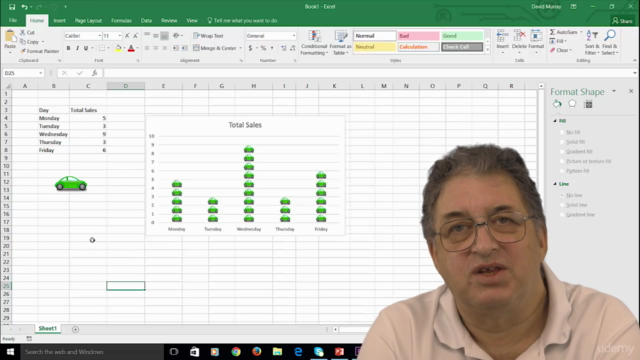Click the Format cells icon

pyautogui.click(x=536, y=36)
